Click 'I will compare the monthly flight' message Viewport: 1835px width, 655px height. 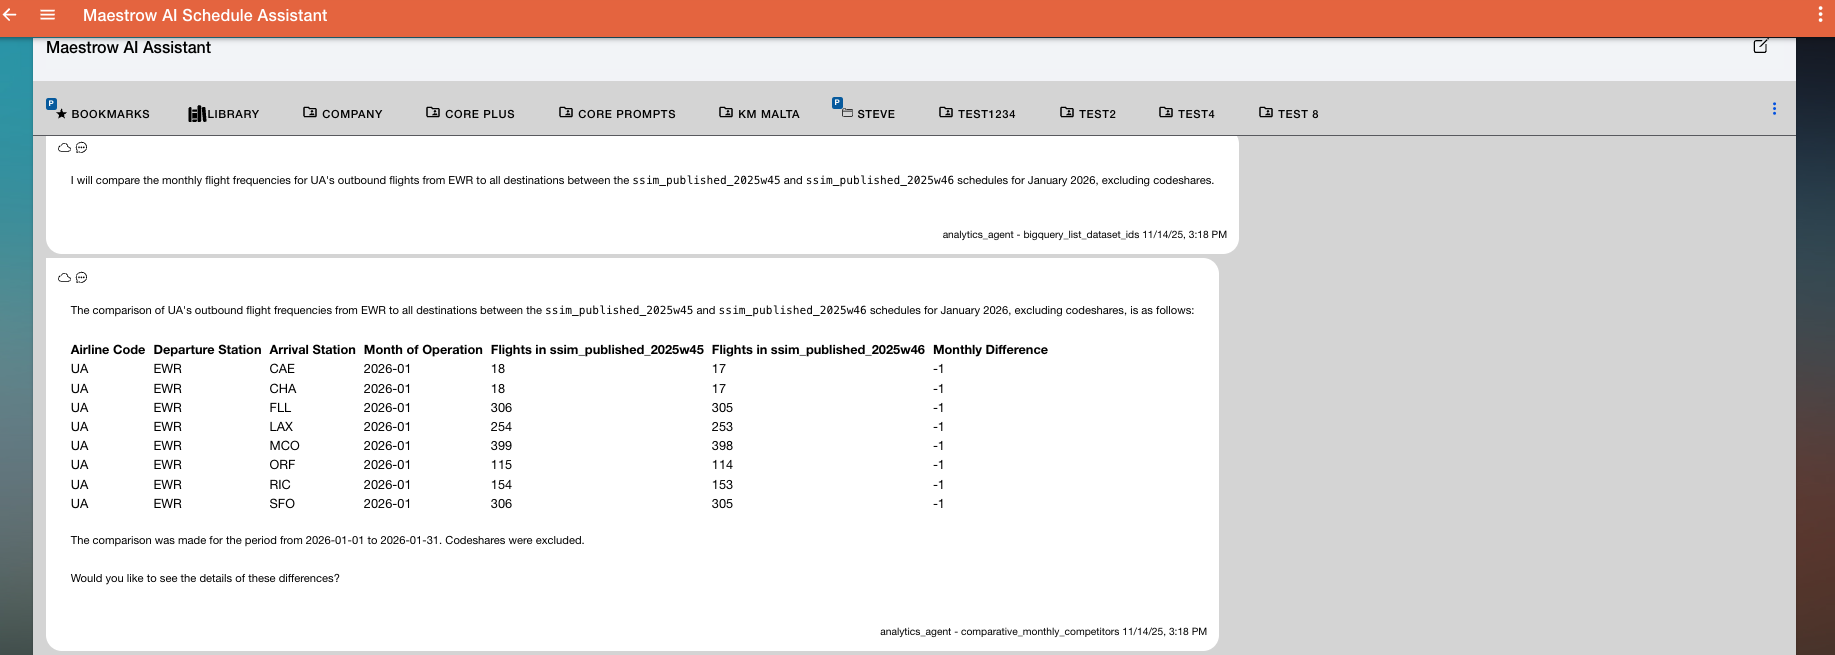pyautogui.click(x=642, y=180)
